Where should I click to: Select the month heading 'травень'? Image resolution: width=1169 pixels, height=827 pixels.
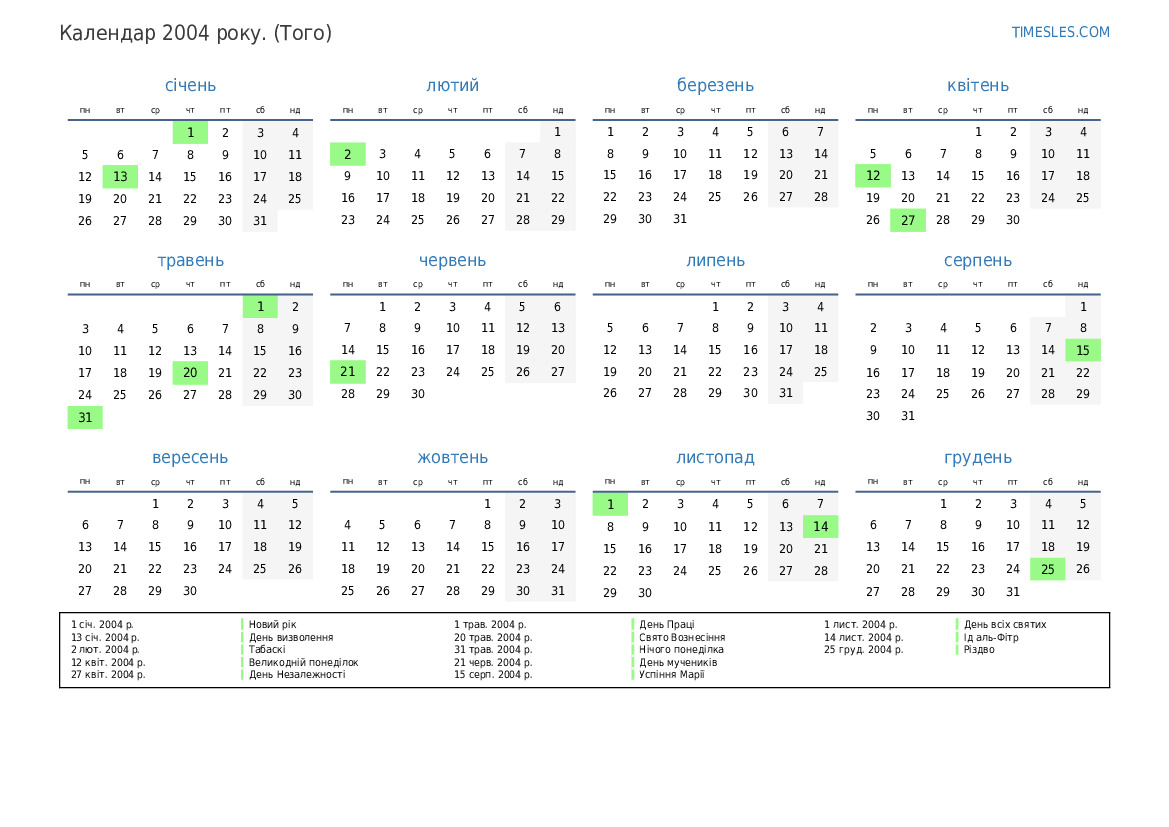pos(190,260)
